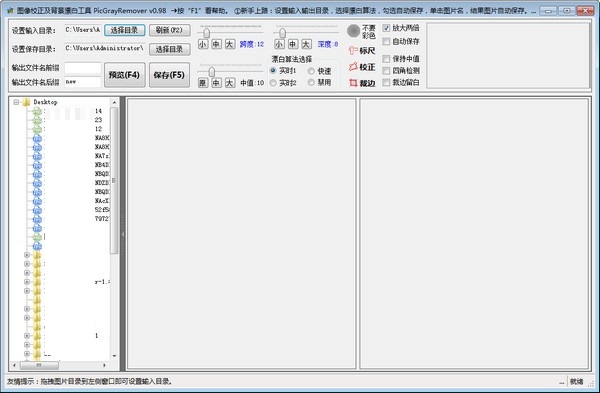Click the tree scrollbar down arrow
600x393 pixels.
pos(114,356)
